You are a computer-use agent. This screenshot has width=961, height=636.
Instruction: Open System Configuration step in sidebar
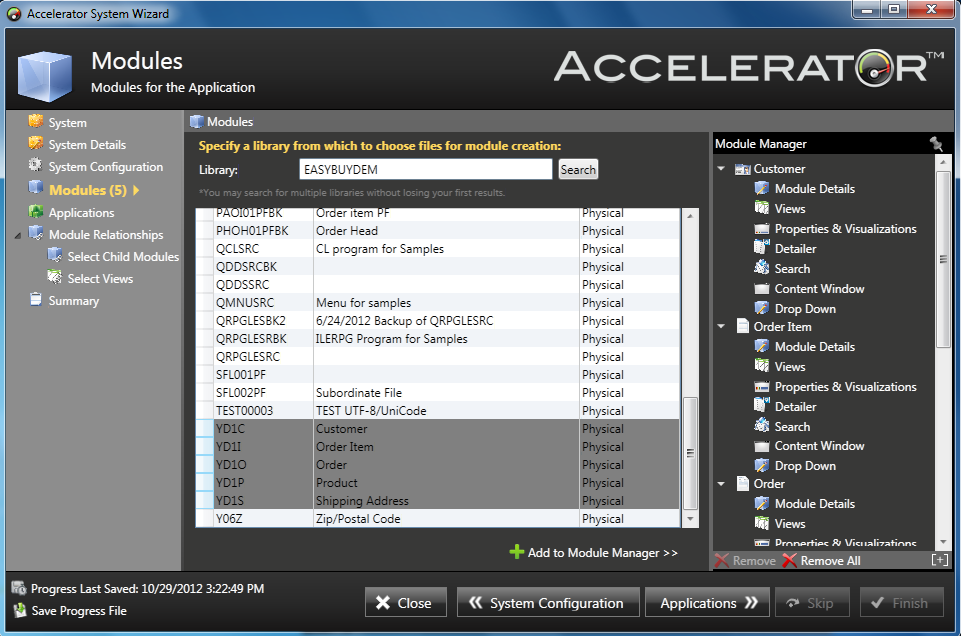tap(105, 167)
